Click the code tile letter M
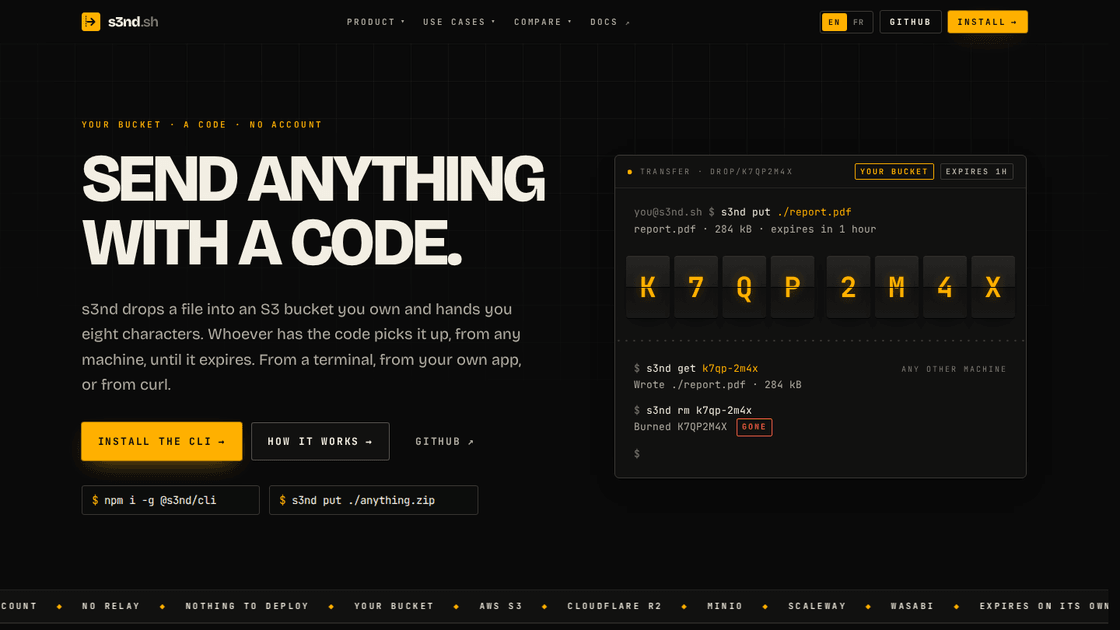This screenshot has width=1120, height=630. [x=896, y=287]
